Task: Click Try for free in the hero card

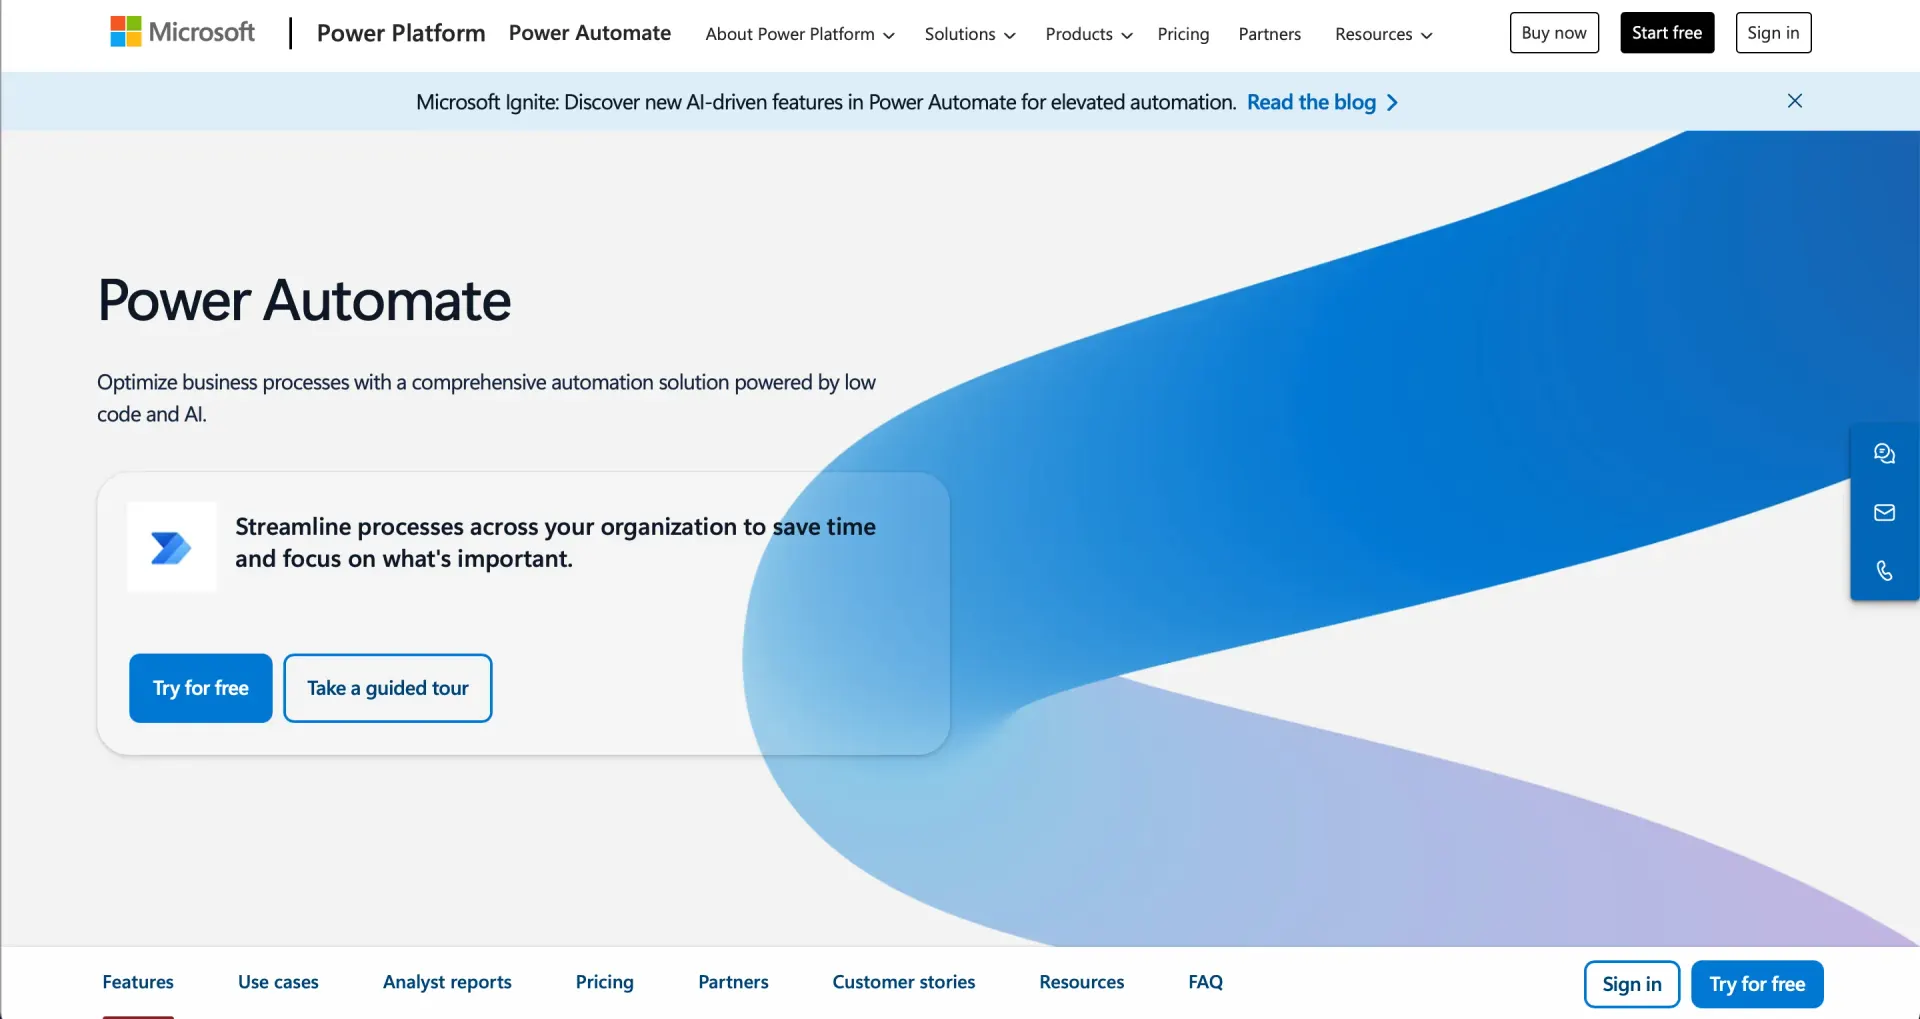Action: (x=201, y=688)
